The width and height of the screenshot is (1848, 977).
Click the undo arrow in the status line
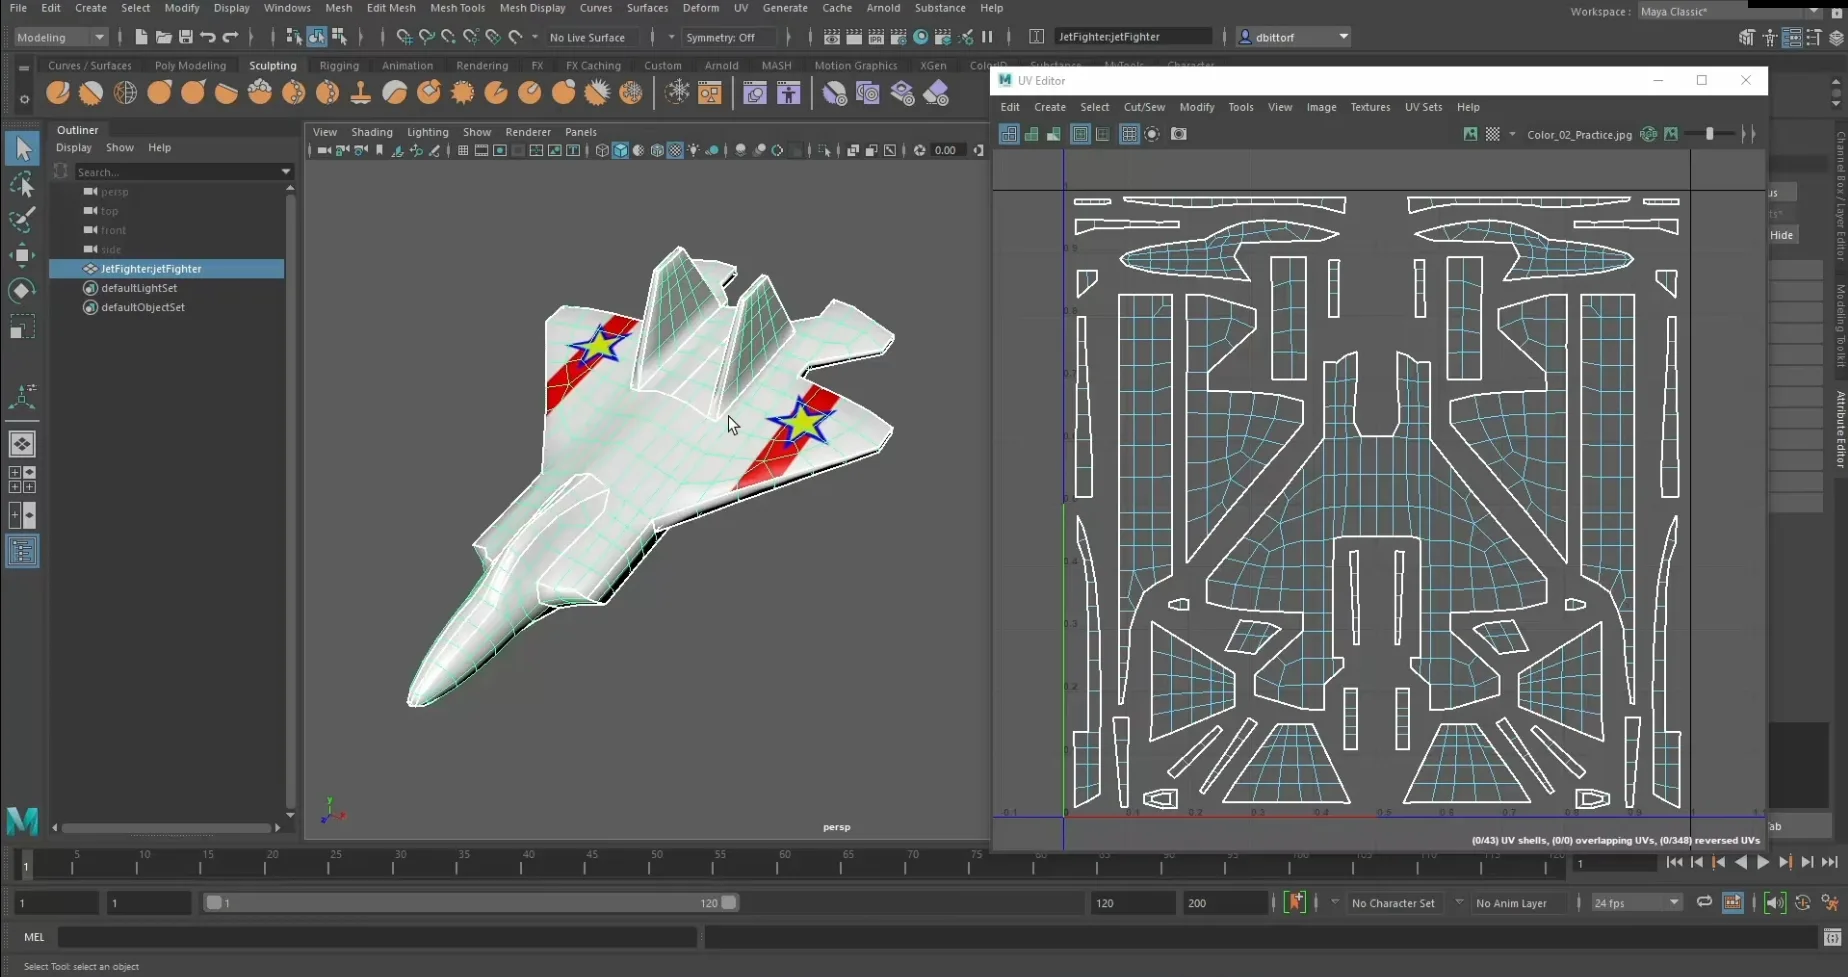tap(208, 37)
